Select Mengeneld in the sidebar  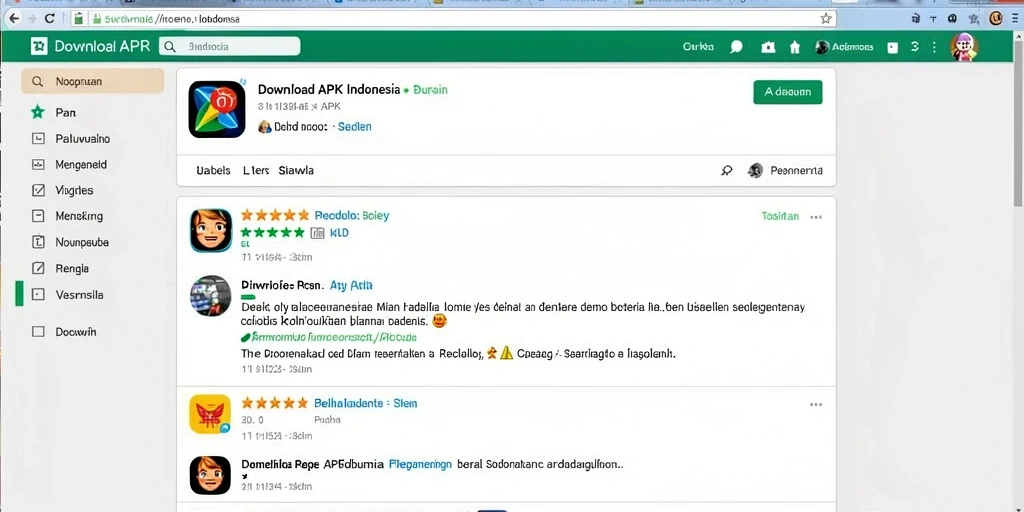point(81,165)
